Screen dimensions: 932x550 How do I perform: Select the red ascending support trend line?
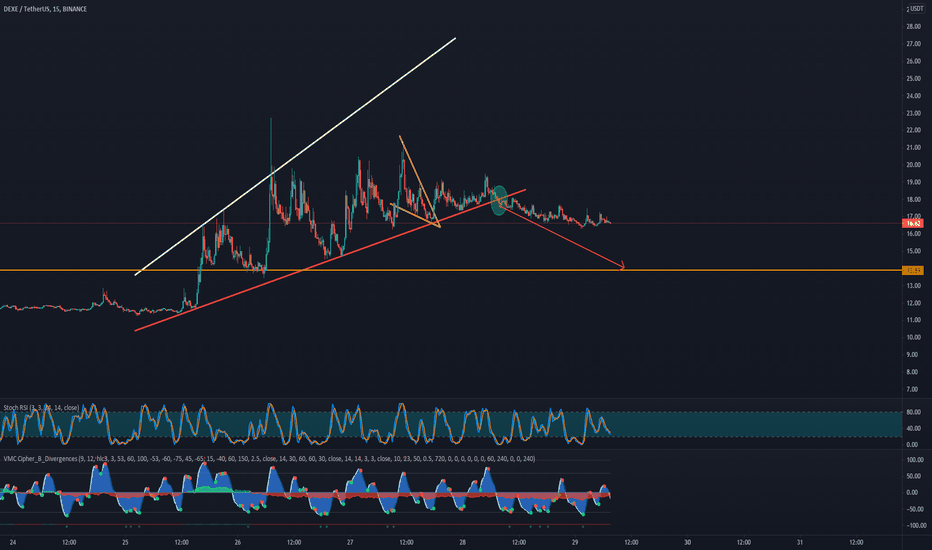coord(330,260)
